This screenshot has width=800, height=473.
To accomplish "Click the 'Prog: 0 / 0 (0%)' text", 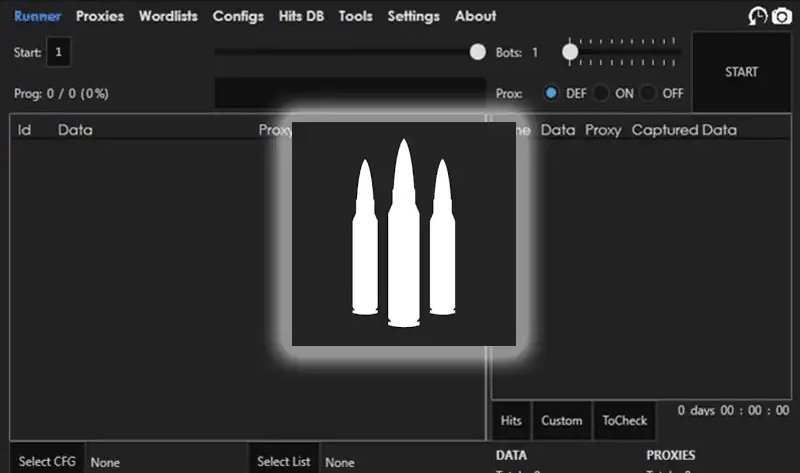I will (x=61, y=94).
